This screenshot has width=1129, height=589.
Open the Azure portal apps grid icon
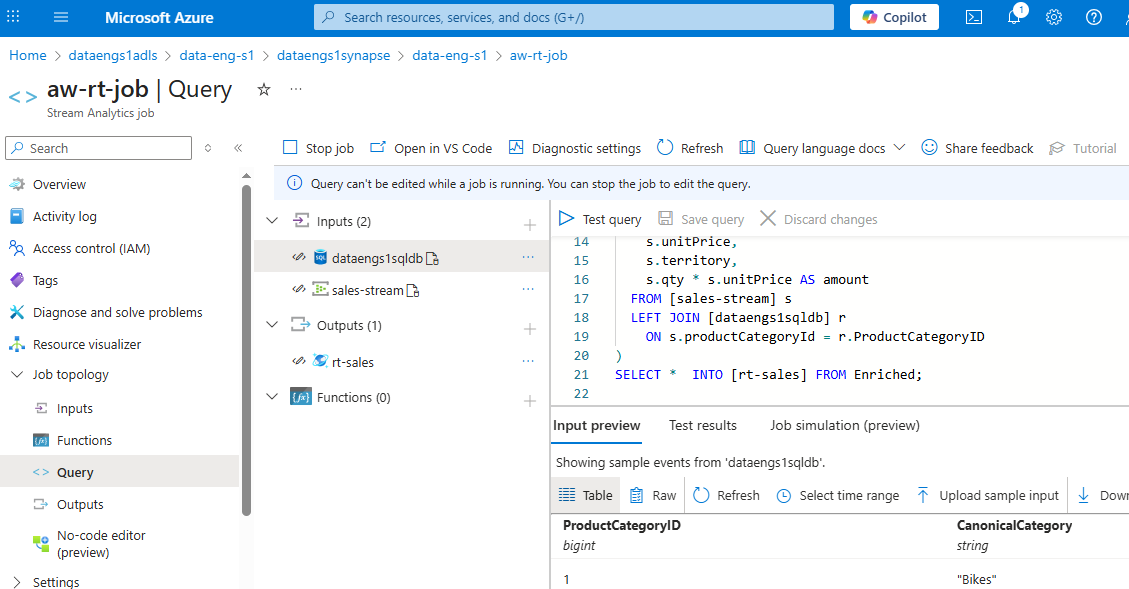pyautogui.click(x=13, y=16)
